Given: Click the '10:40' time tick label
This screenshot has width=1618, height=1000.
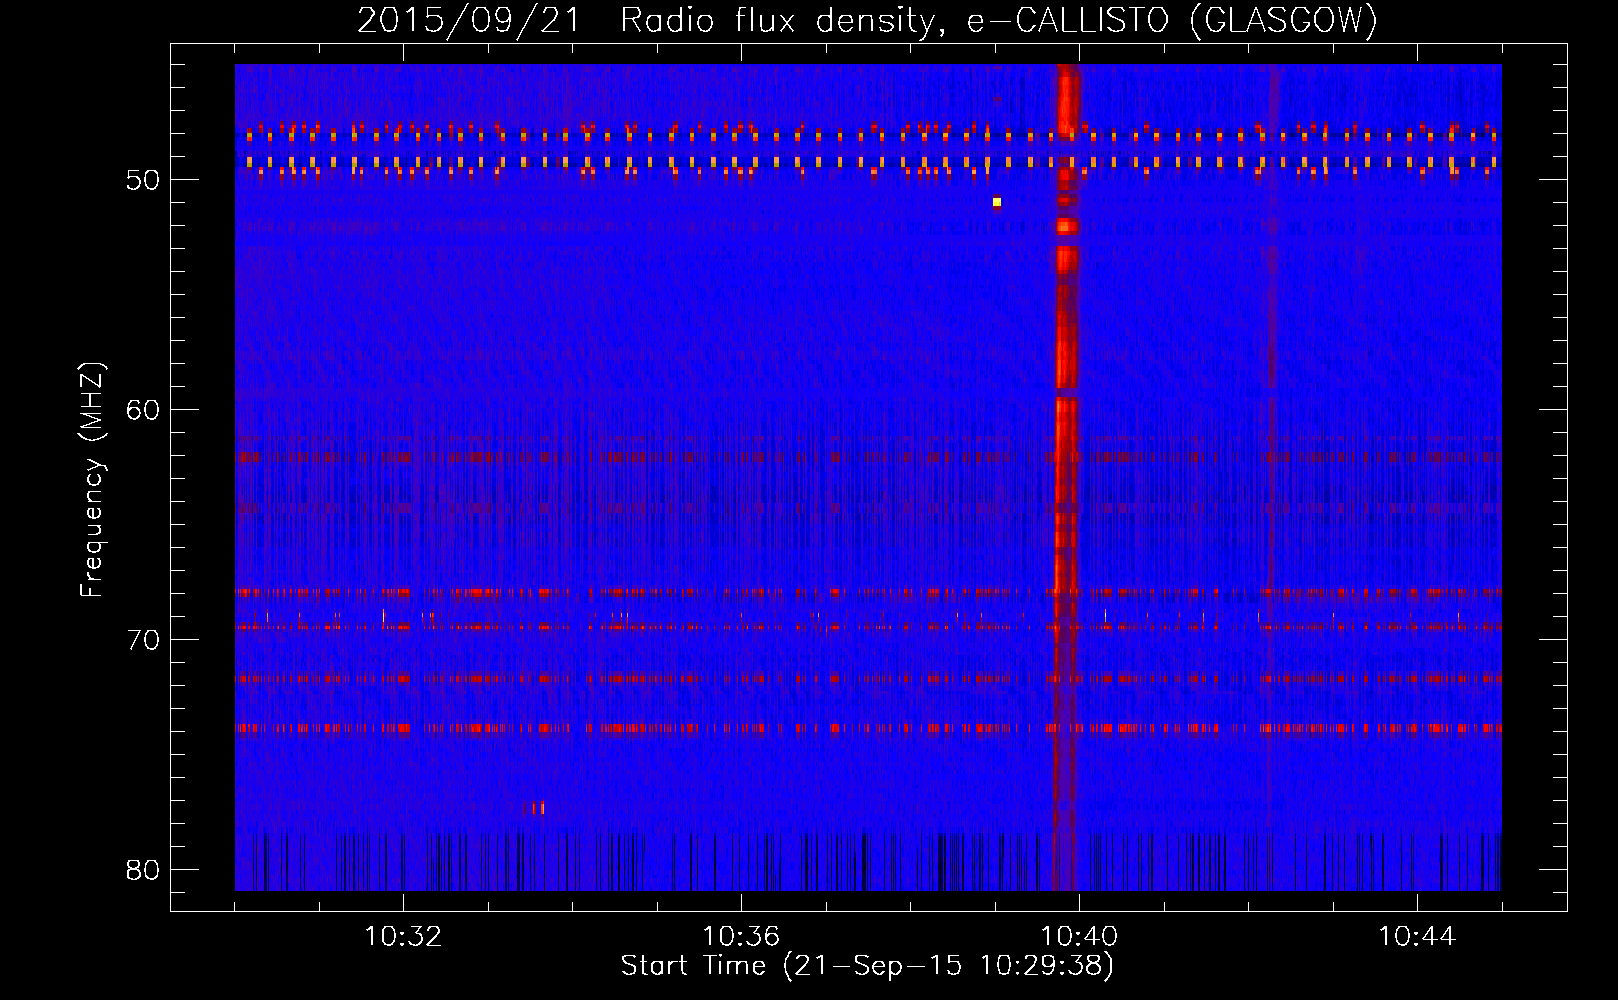Looking at the screenshot, I should (1079, 936).
